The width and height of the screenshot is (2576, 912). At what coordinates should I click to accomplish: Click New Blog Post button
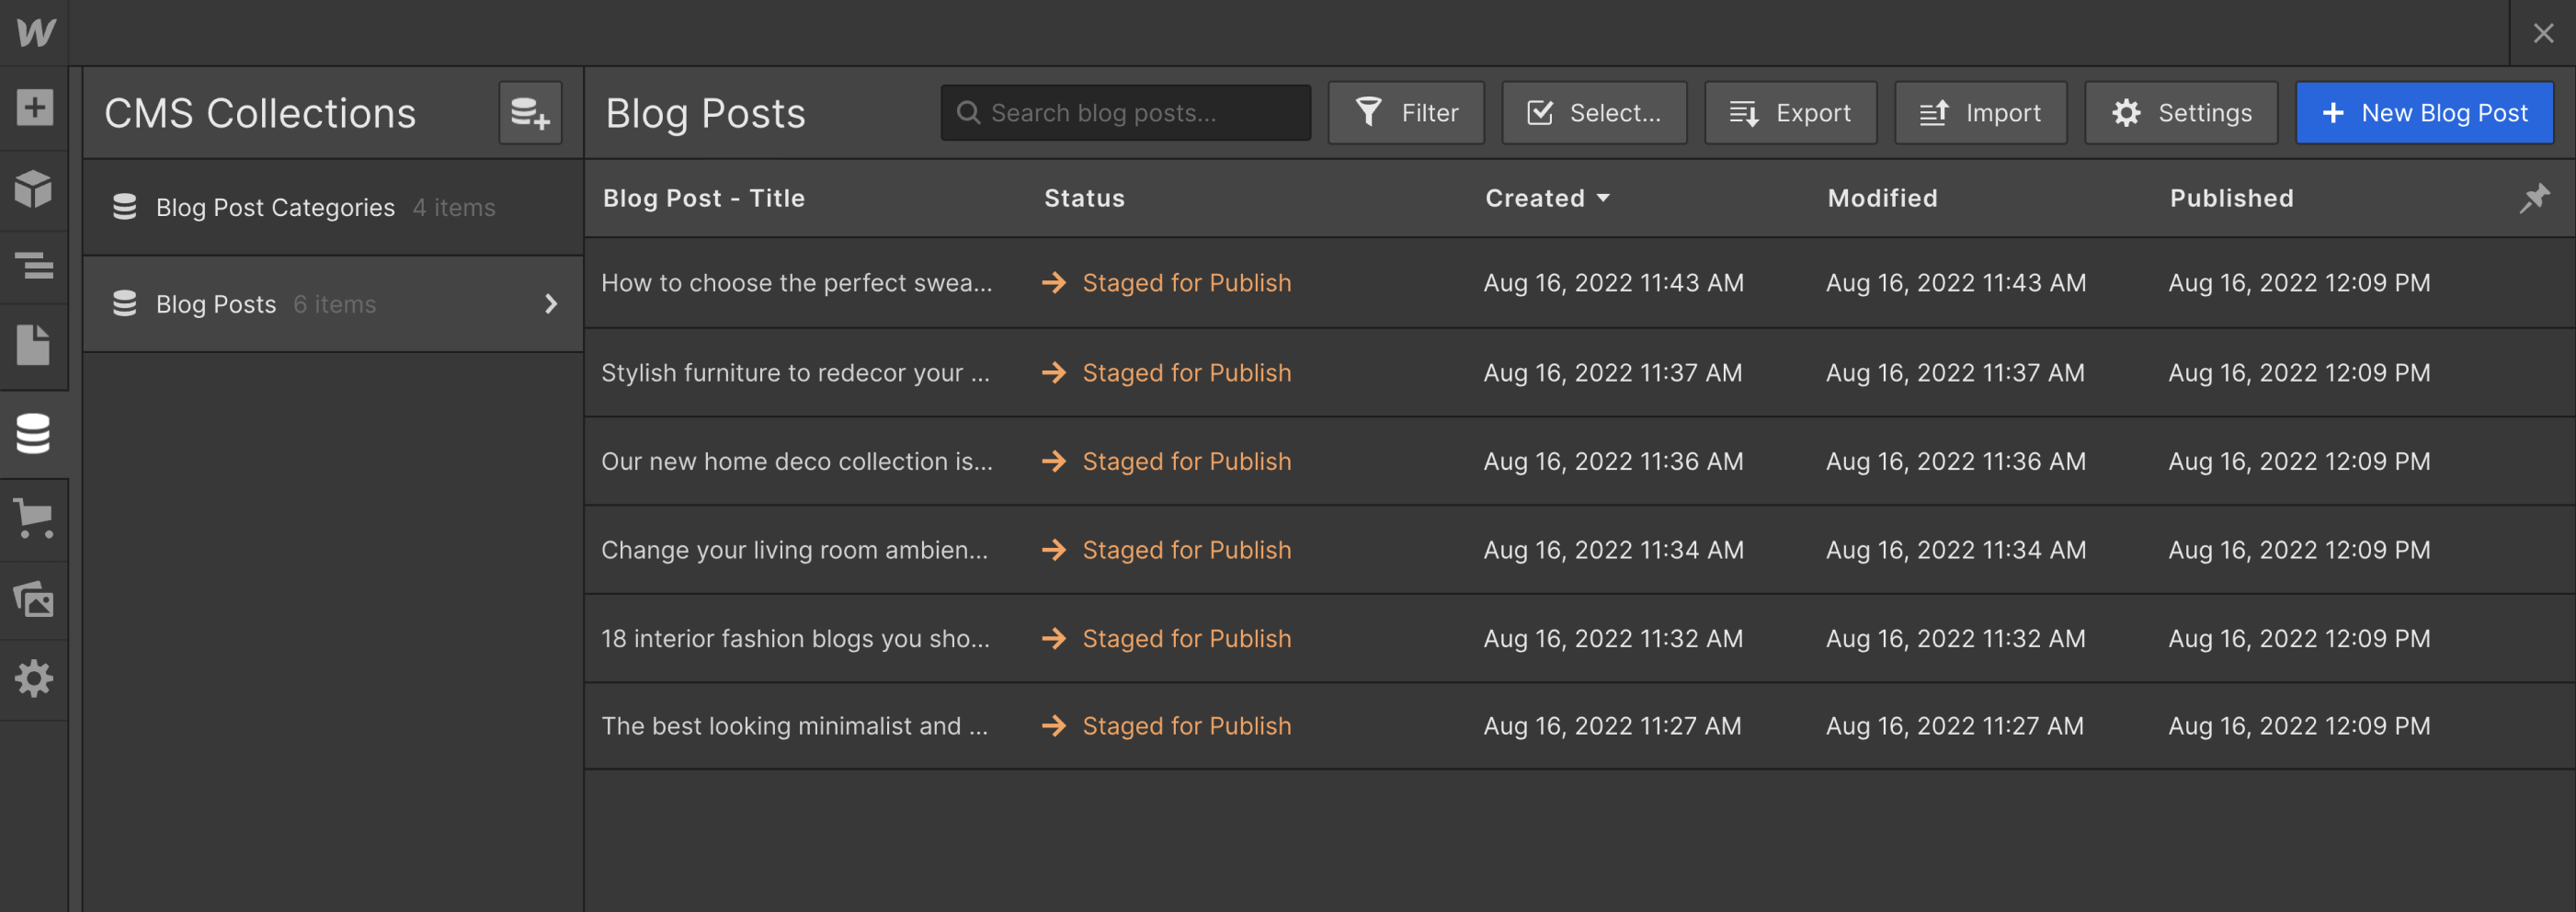click(x=2424, y=113)
